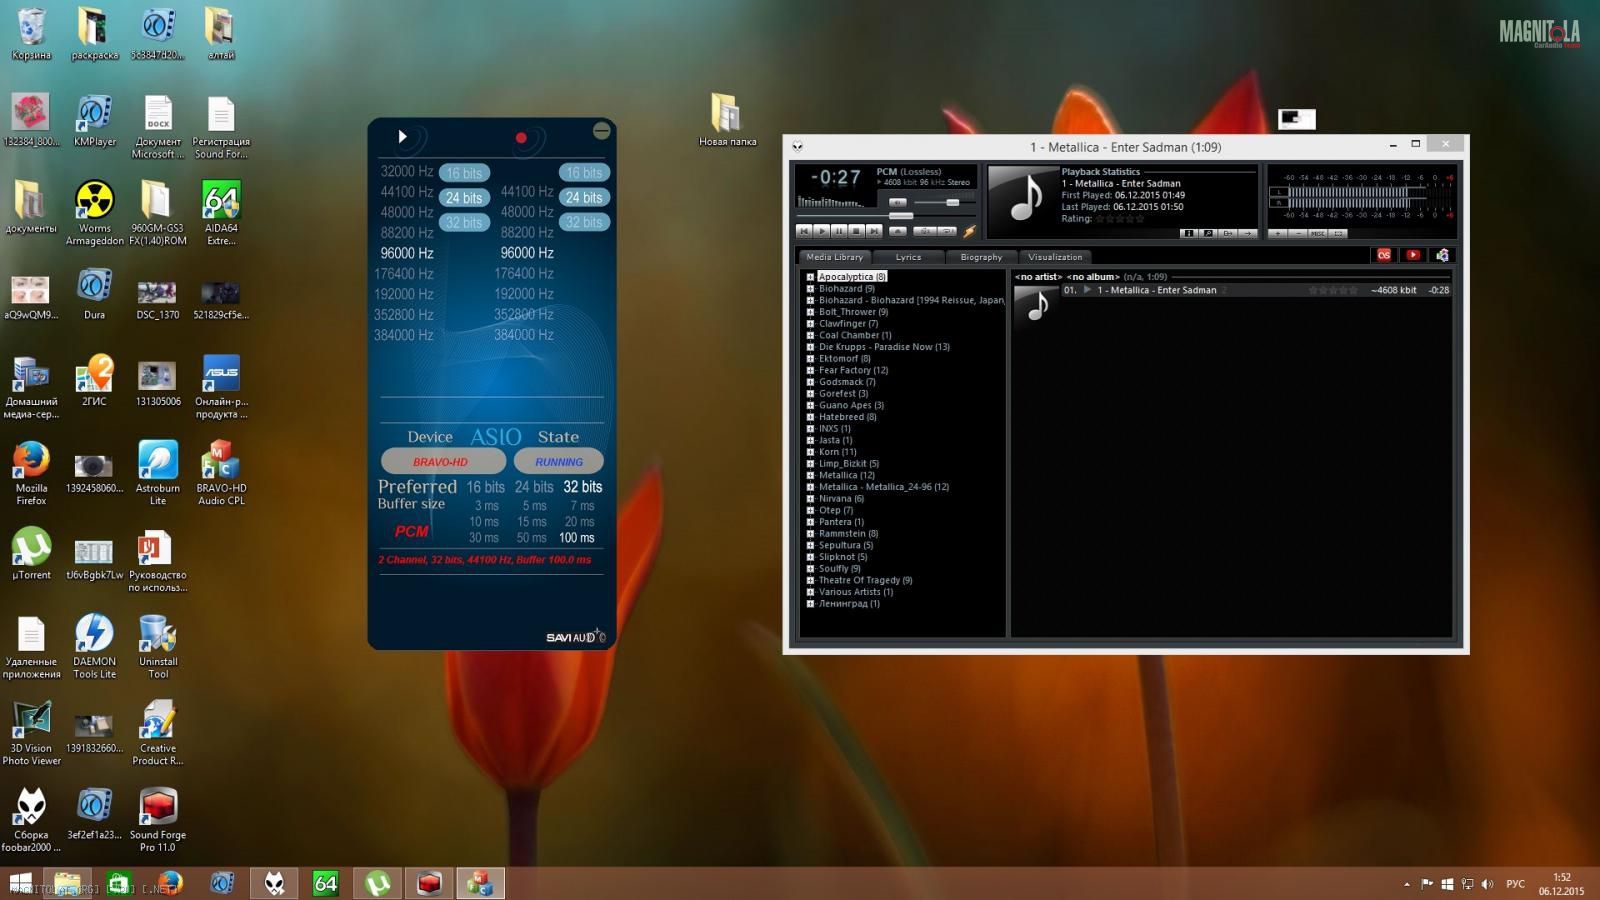The image size is (1600, 900).
Task: Expand the Slipknot (5) library node
Action: [810, 557]
